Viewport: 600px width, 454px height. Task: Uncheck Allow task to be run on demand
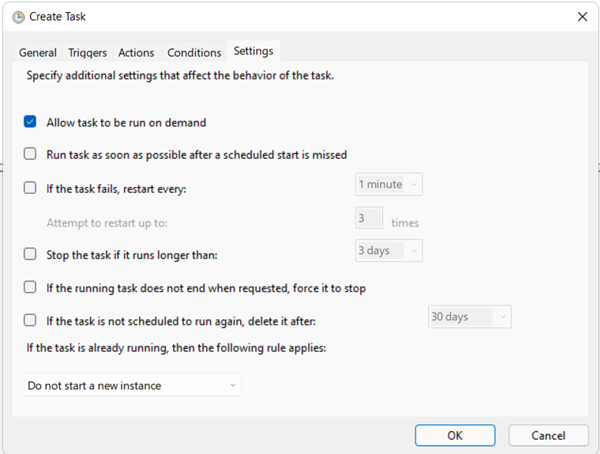coord(30,122)
